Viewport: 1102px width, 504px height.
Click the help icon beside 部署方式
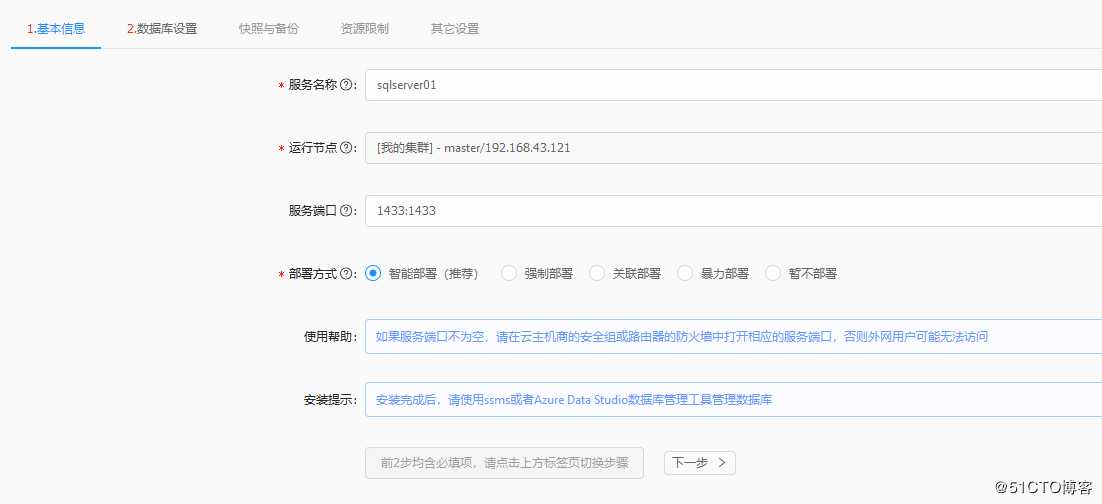pyautogui.click(x=346, y=273)
